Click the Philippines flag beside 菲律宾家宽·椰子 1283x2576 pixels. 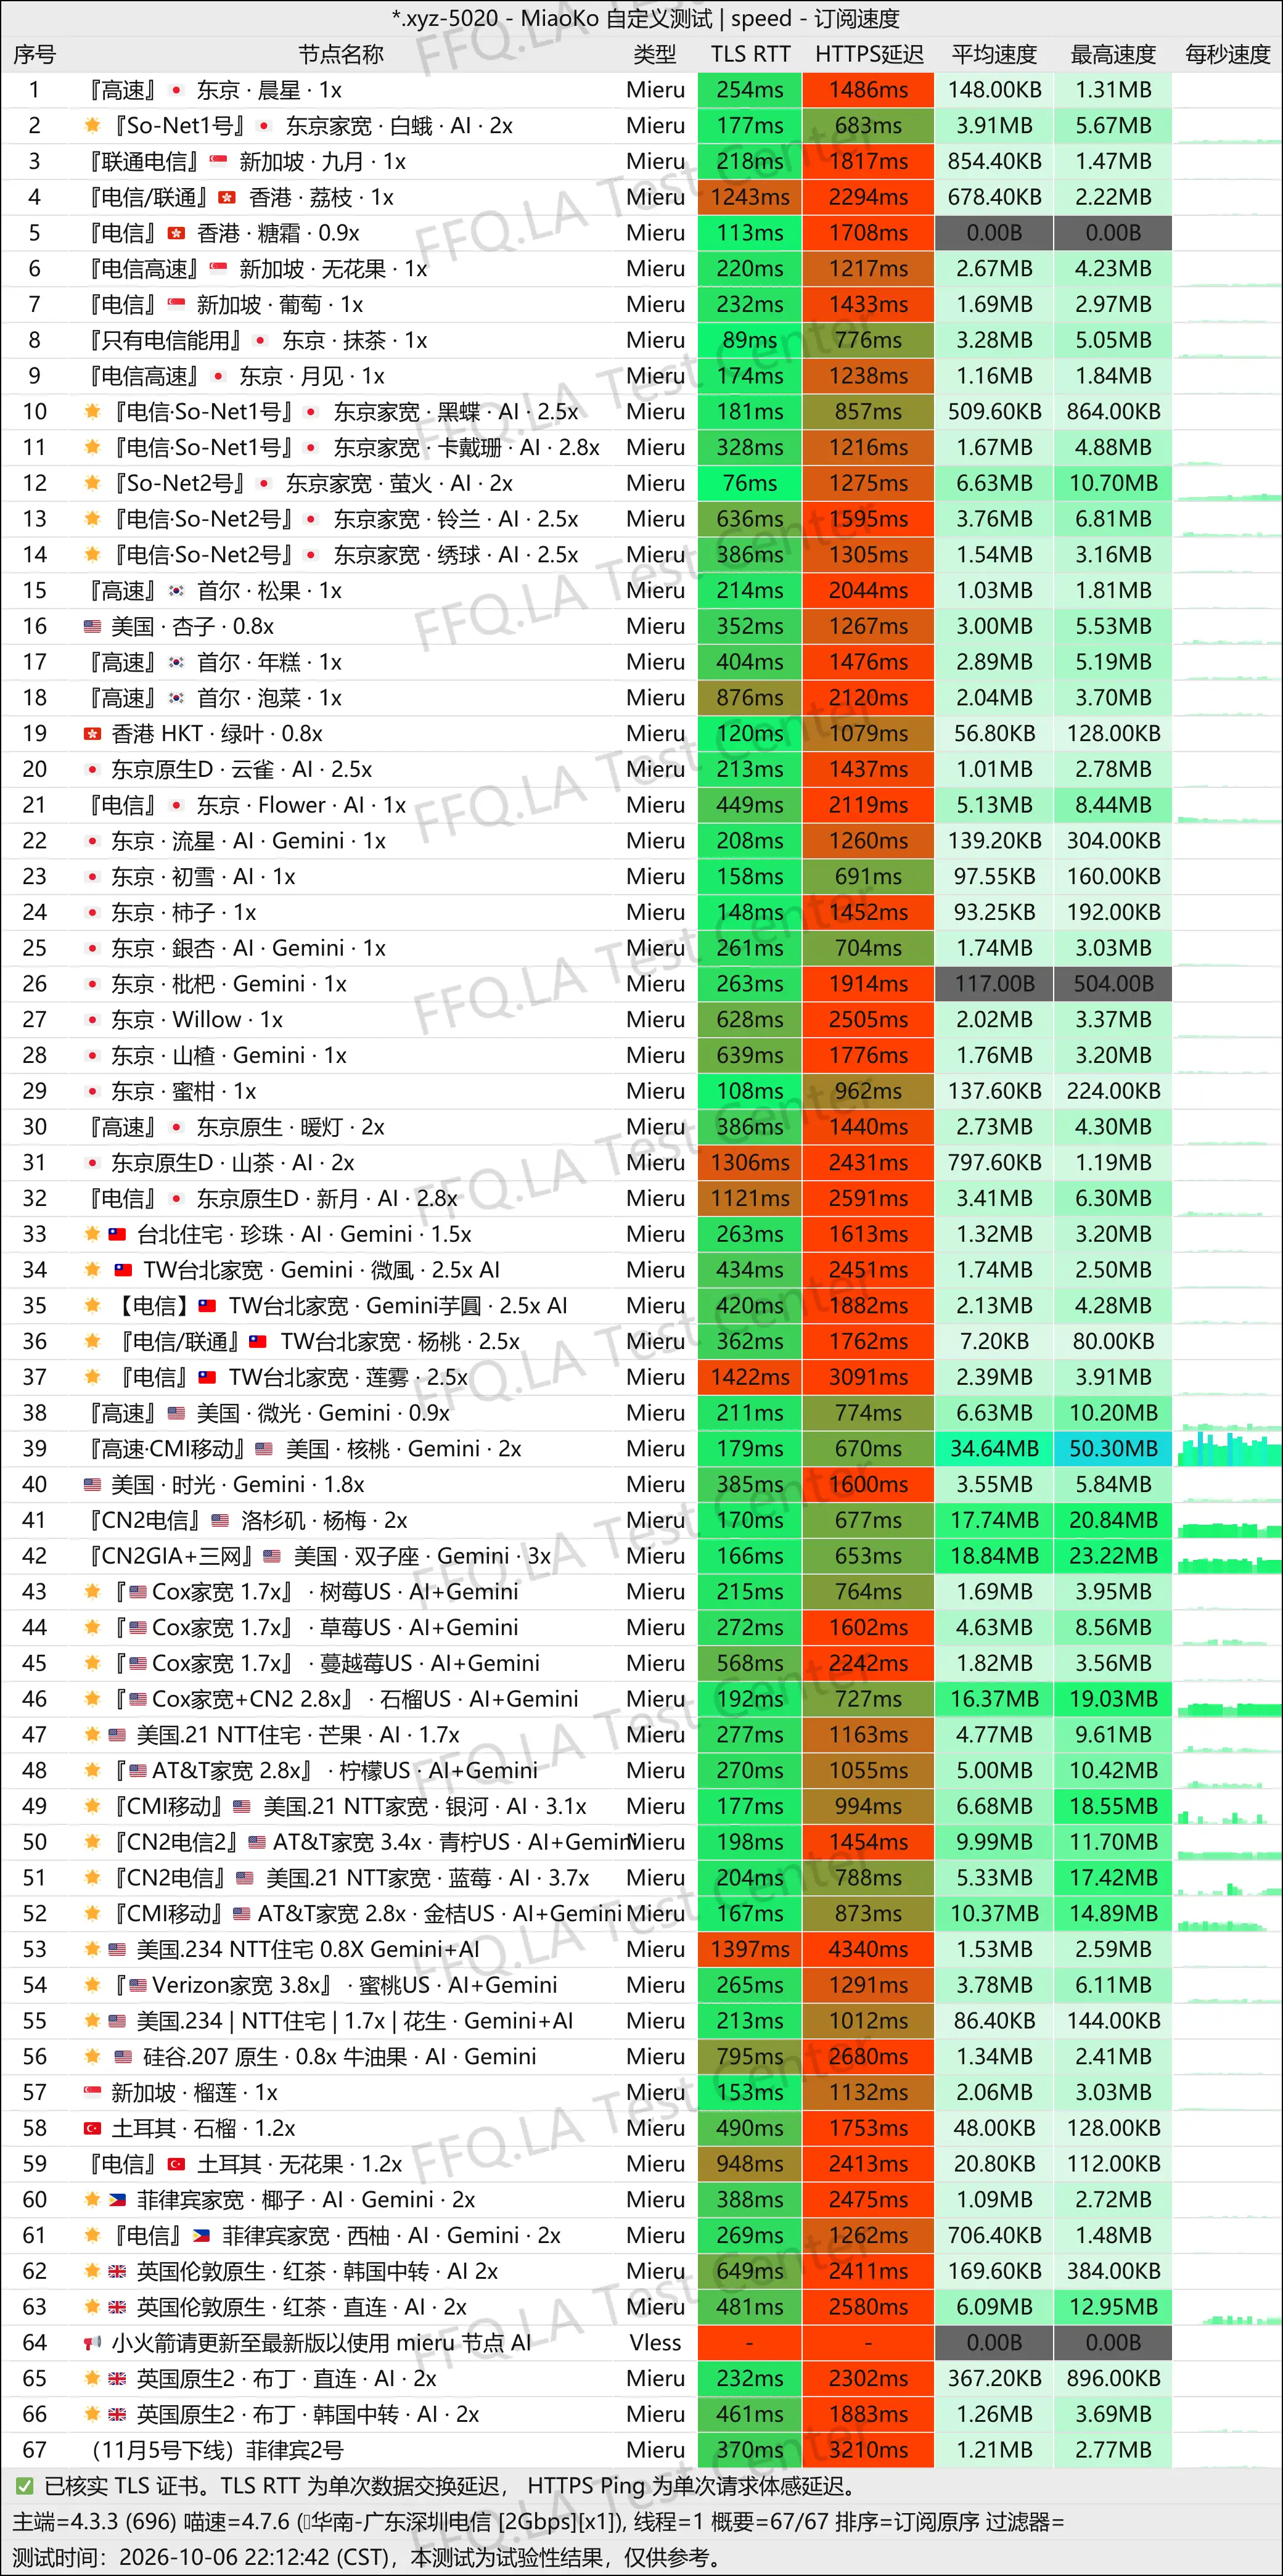pos(118,2200)
